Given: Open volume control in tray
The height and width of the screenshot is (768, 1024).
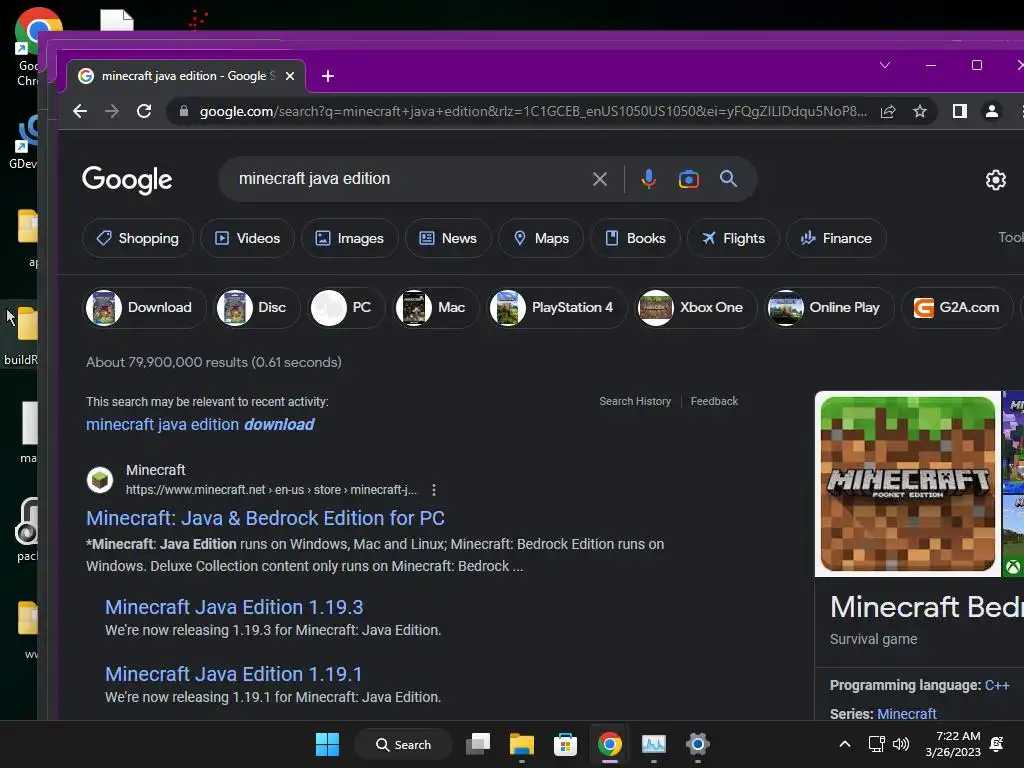Looking at the screenshot, I should 901,744.
